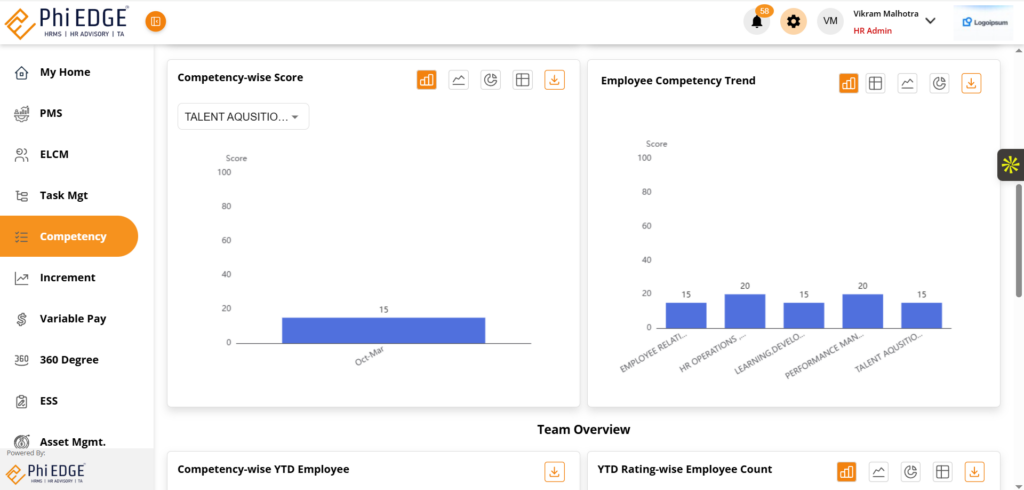The width and height of the screenshot is (1024, 490).
Task: Click the Oct-Mar score bar
Action: (x=383, y=330)
